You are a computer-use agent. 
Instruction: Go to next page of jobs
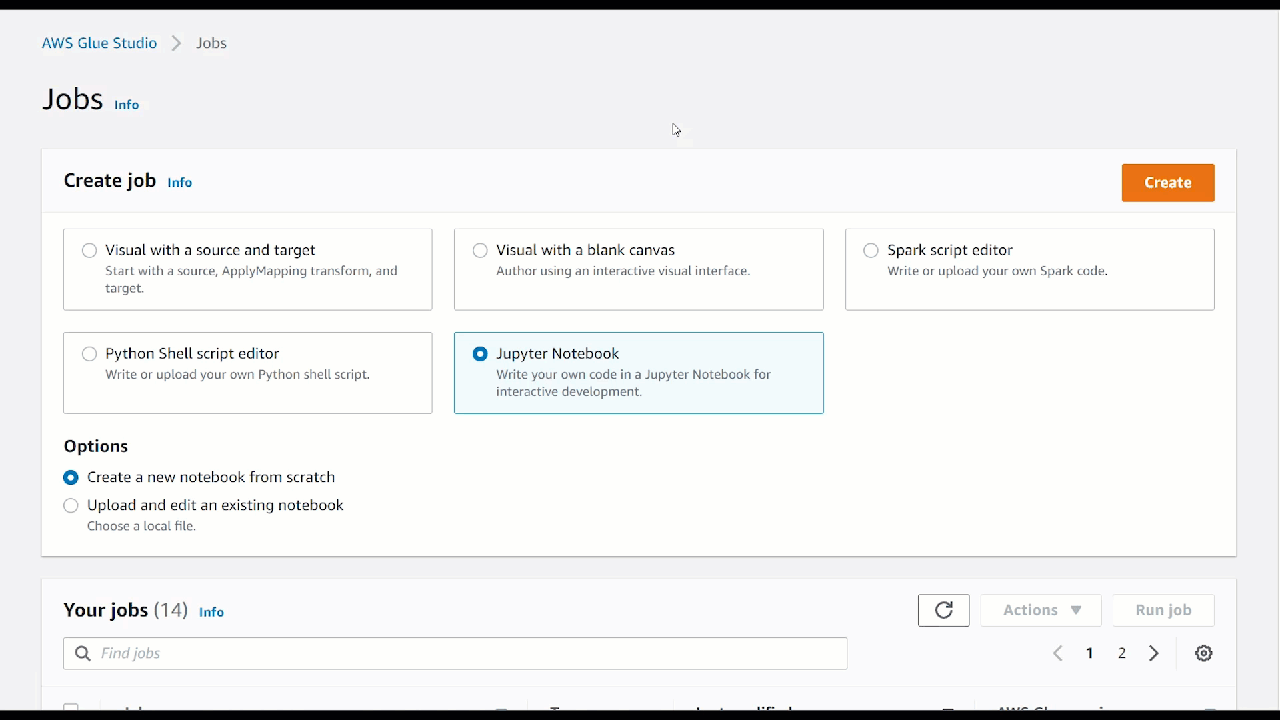(x=1154, y=653)
